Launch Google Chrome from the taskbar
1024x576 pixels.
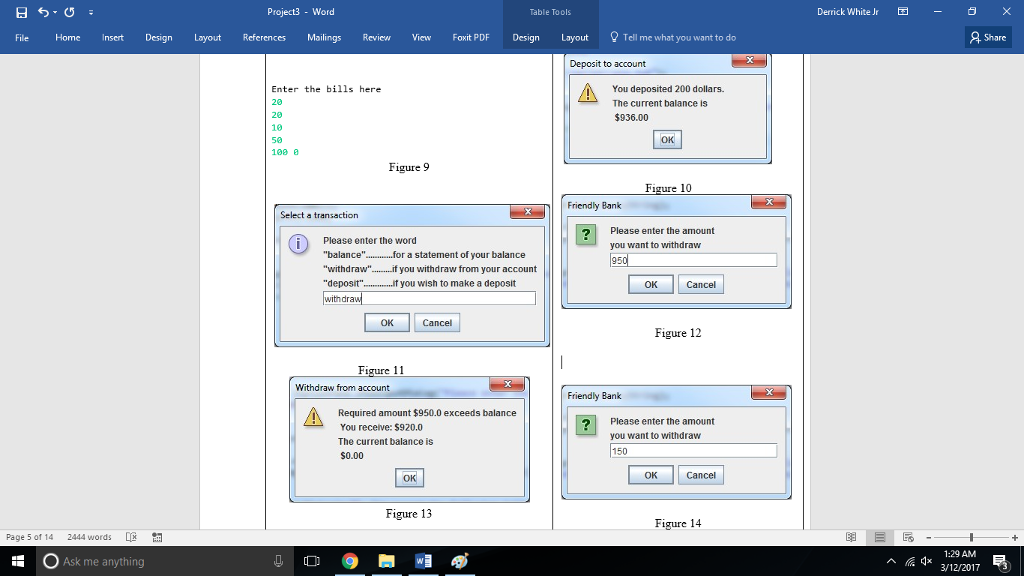349,561
